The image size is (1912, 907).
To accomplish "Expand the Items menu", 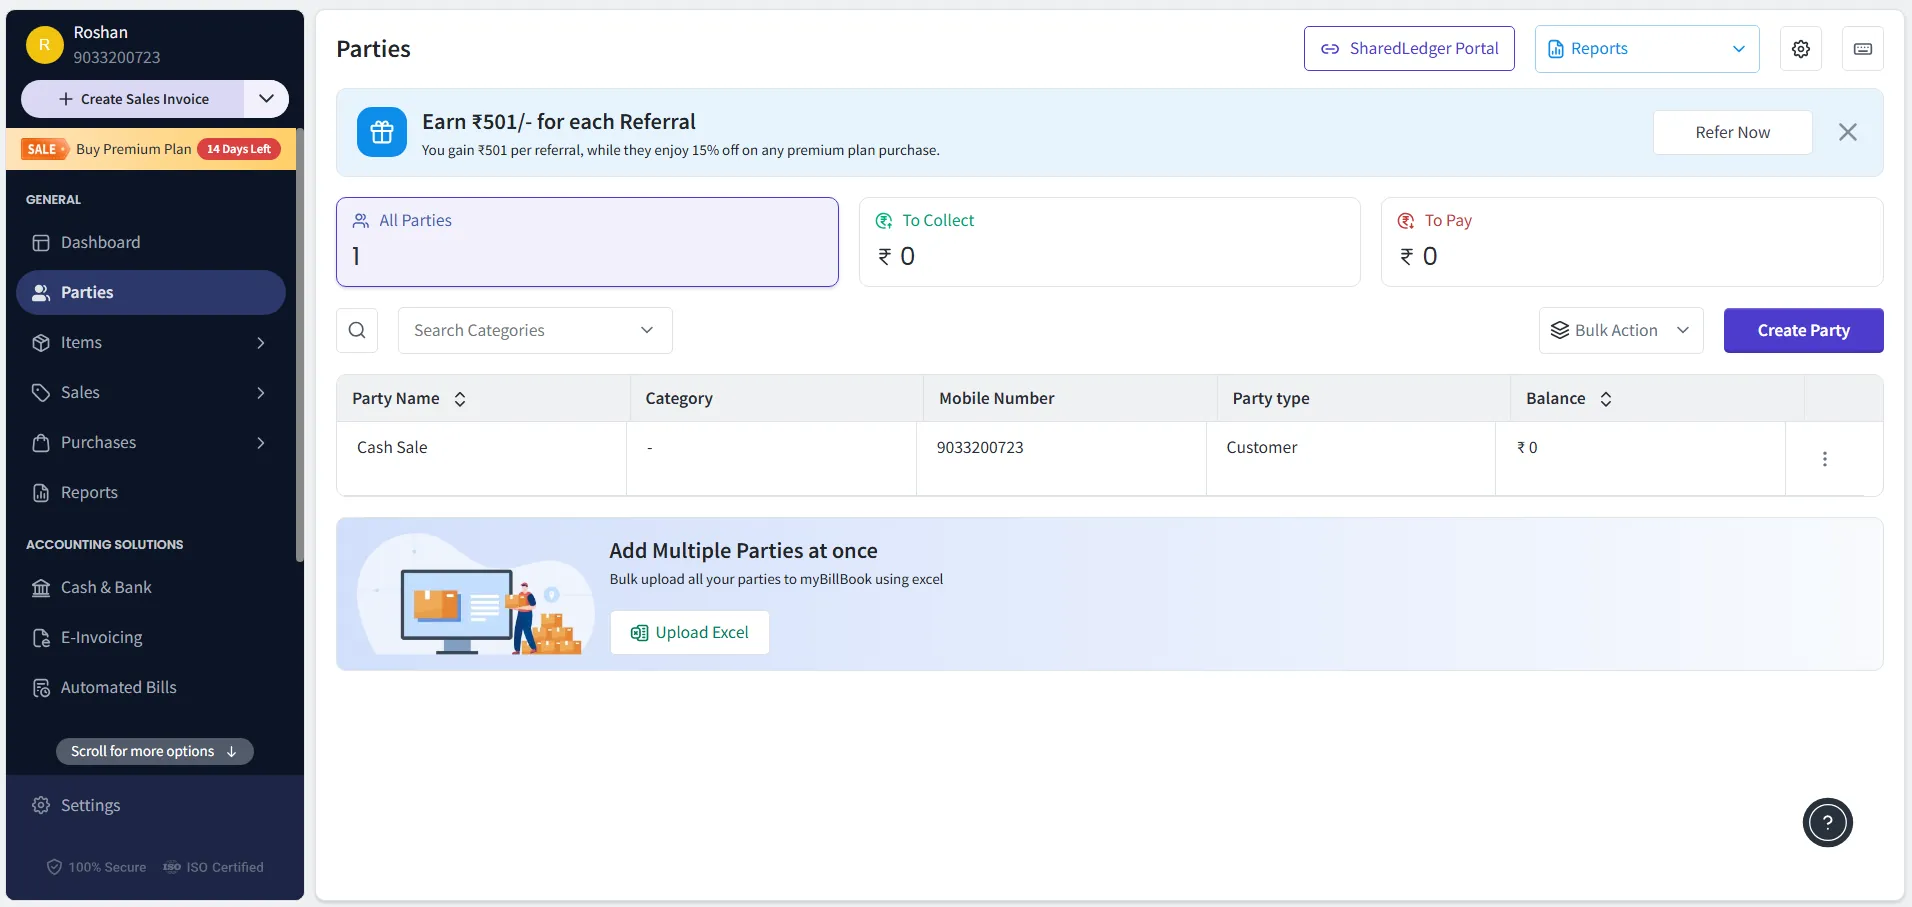I will (x=151, y=343).
